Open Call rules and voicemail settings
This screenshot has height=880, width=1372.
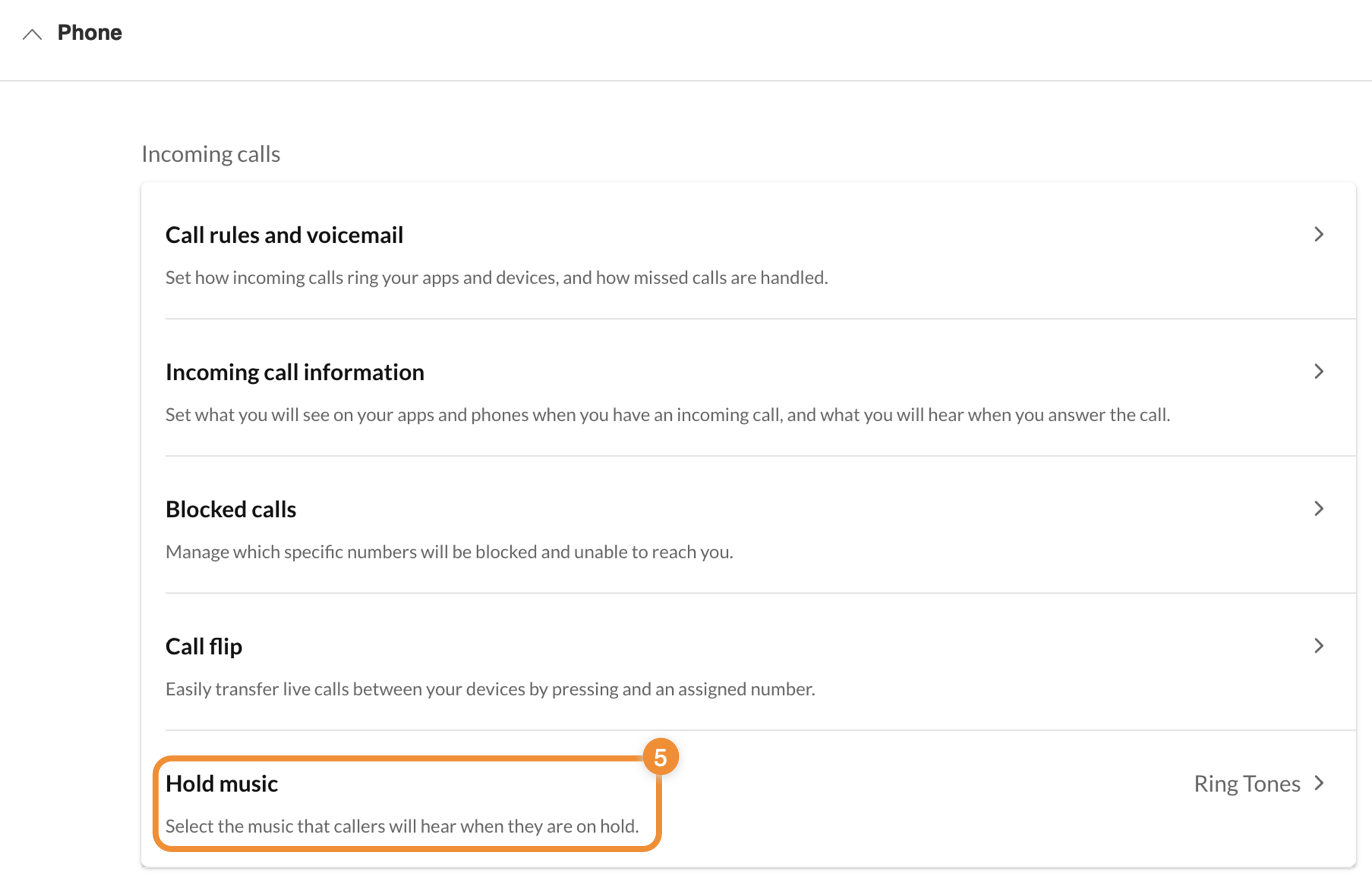284,236
